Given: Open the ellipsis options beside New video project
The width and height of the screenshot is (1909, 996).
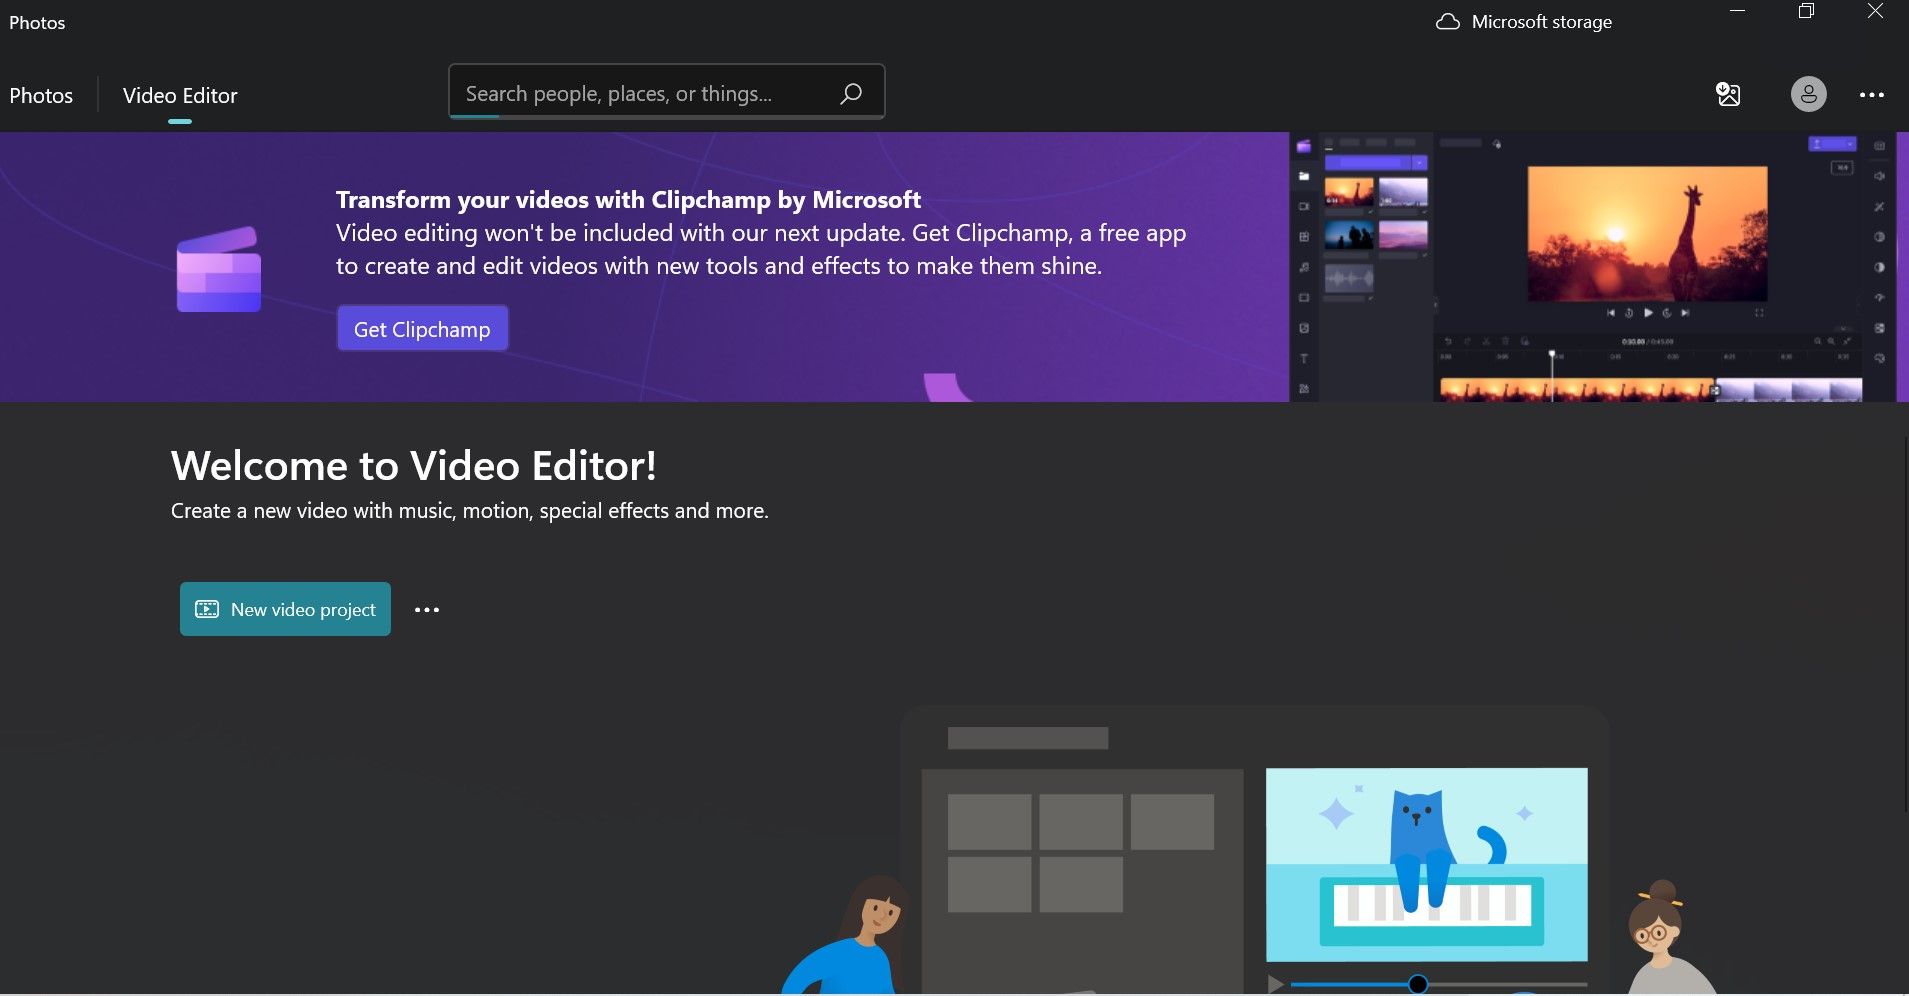Looking at the screenshot, I should pyautogui.click(x=426, y=609).
